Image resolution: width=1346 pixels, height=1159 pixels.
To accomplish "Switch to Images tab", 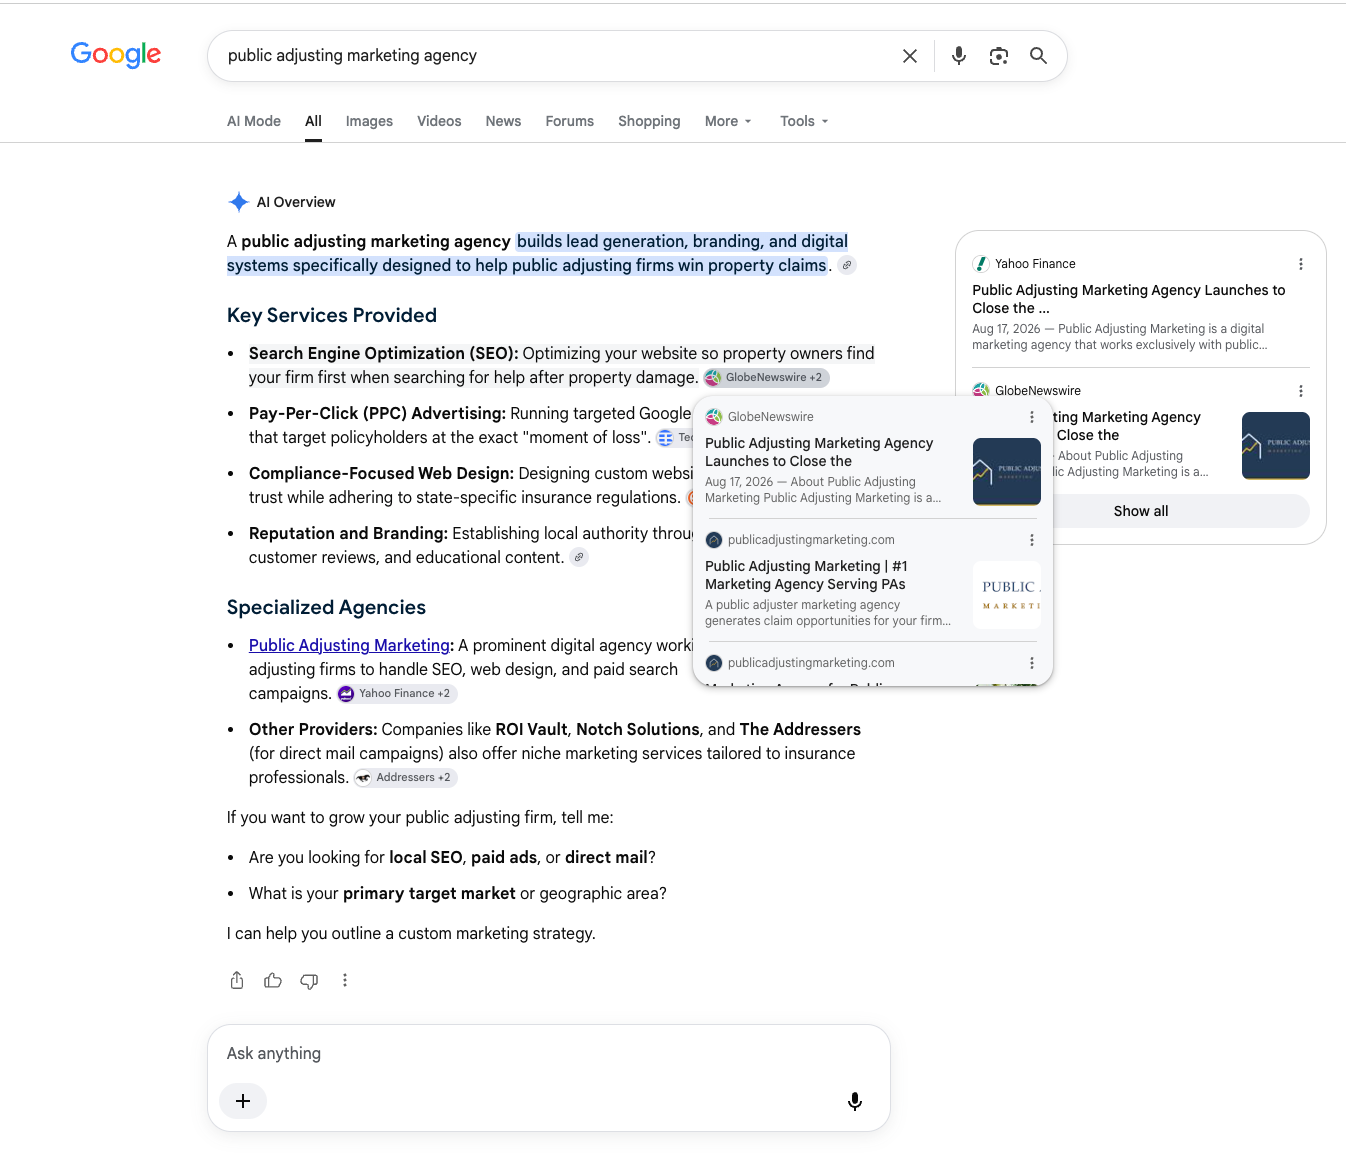I will point(369,121).
